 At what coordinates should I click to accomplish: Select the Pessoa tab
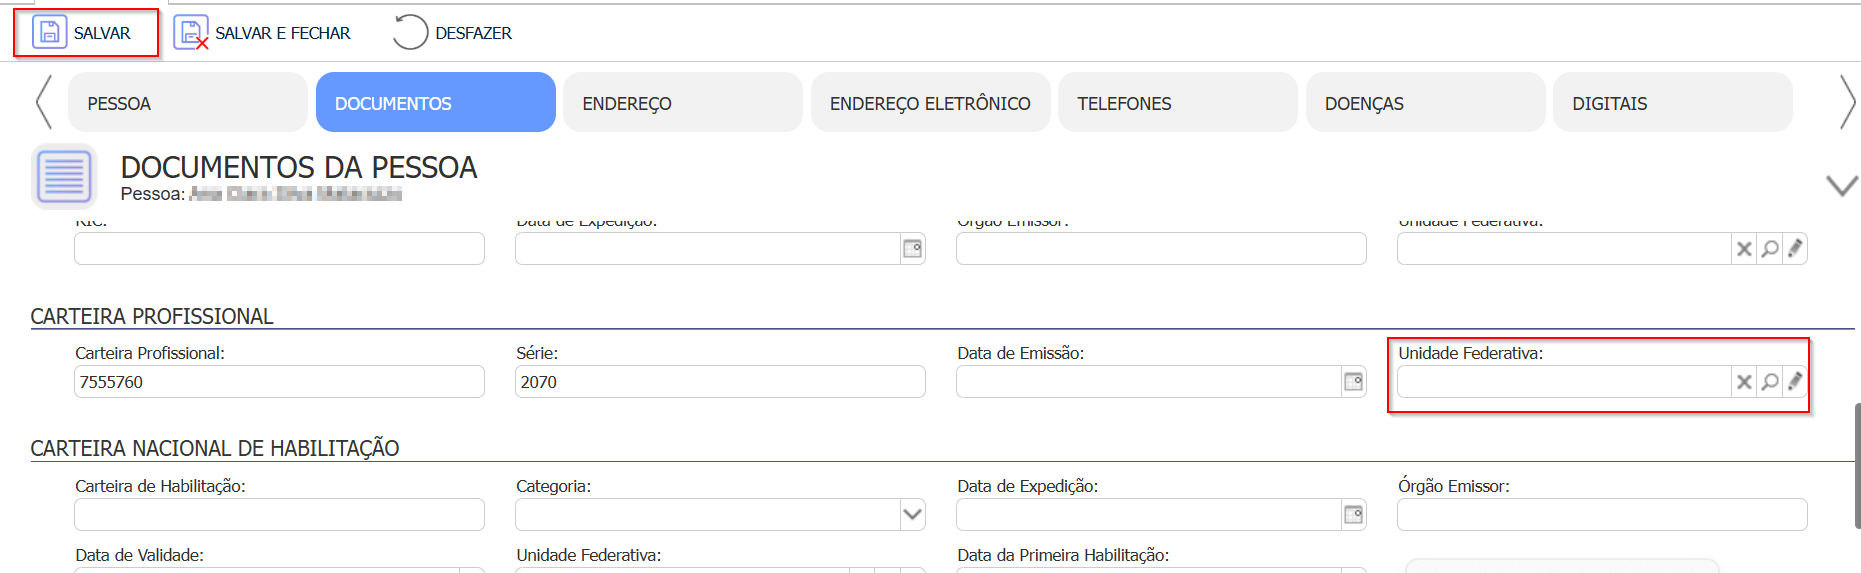(x=187, y=103)
